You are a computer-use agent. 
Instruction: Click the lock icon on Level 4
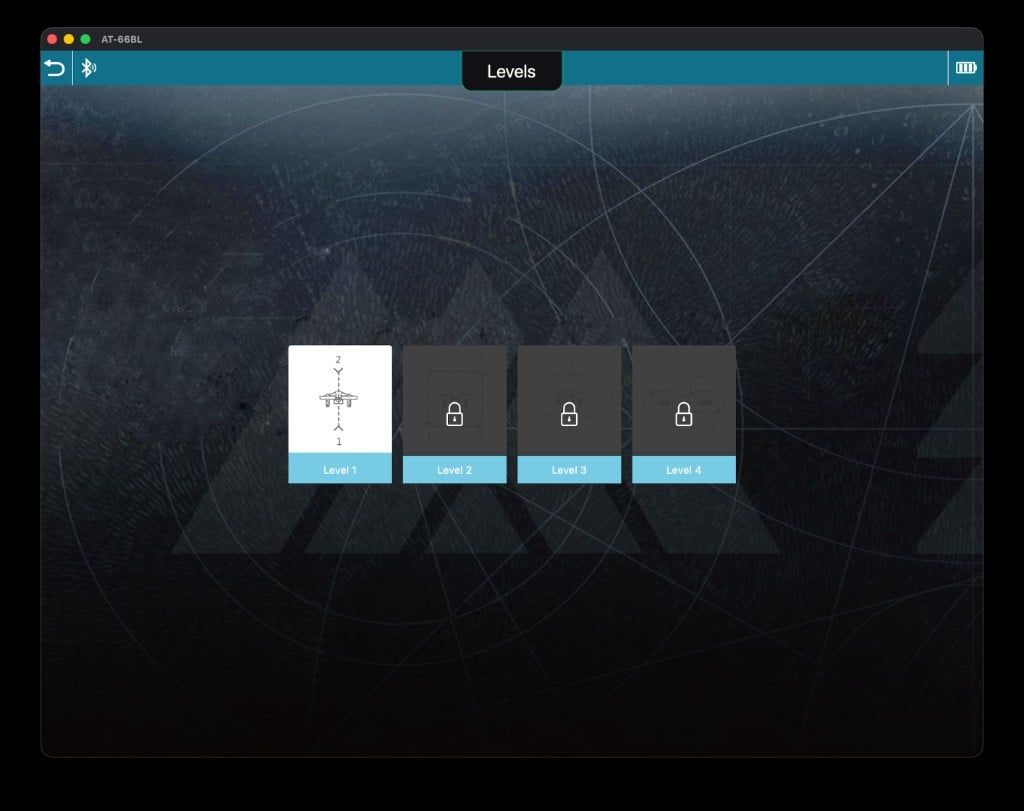[x=684, y=414]
